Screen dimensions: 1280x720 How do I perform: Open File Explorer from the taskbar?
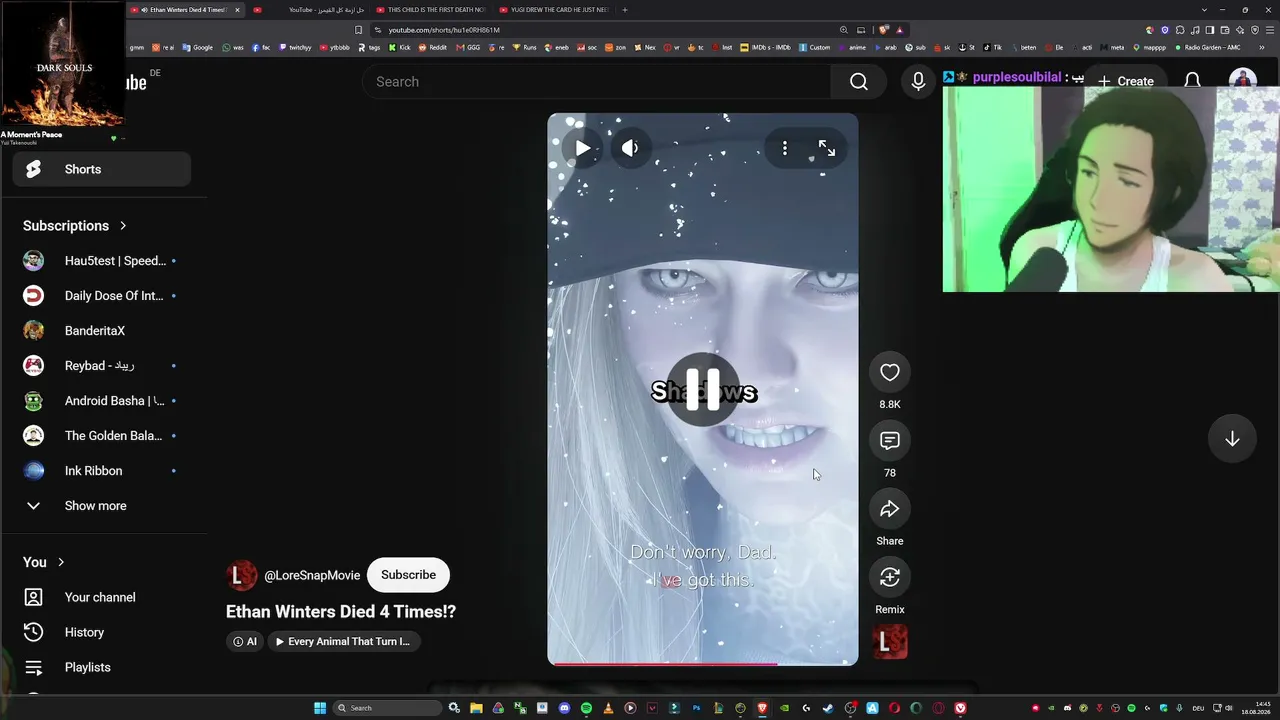pyautogui.click(x=476, y=708)
